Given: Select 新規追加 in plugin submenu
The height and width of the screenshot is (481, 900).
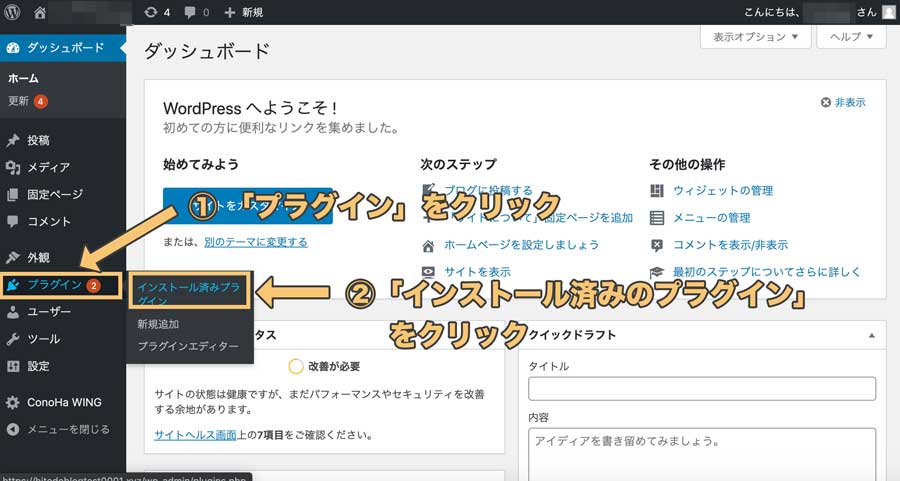Looking at the screenshot, I should click(158, 324).
